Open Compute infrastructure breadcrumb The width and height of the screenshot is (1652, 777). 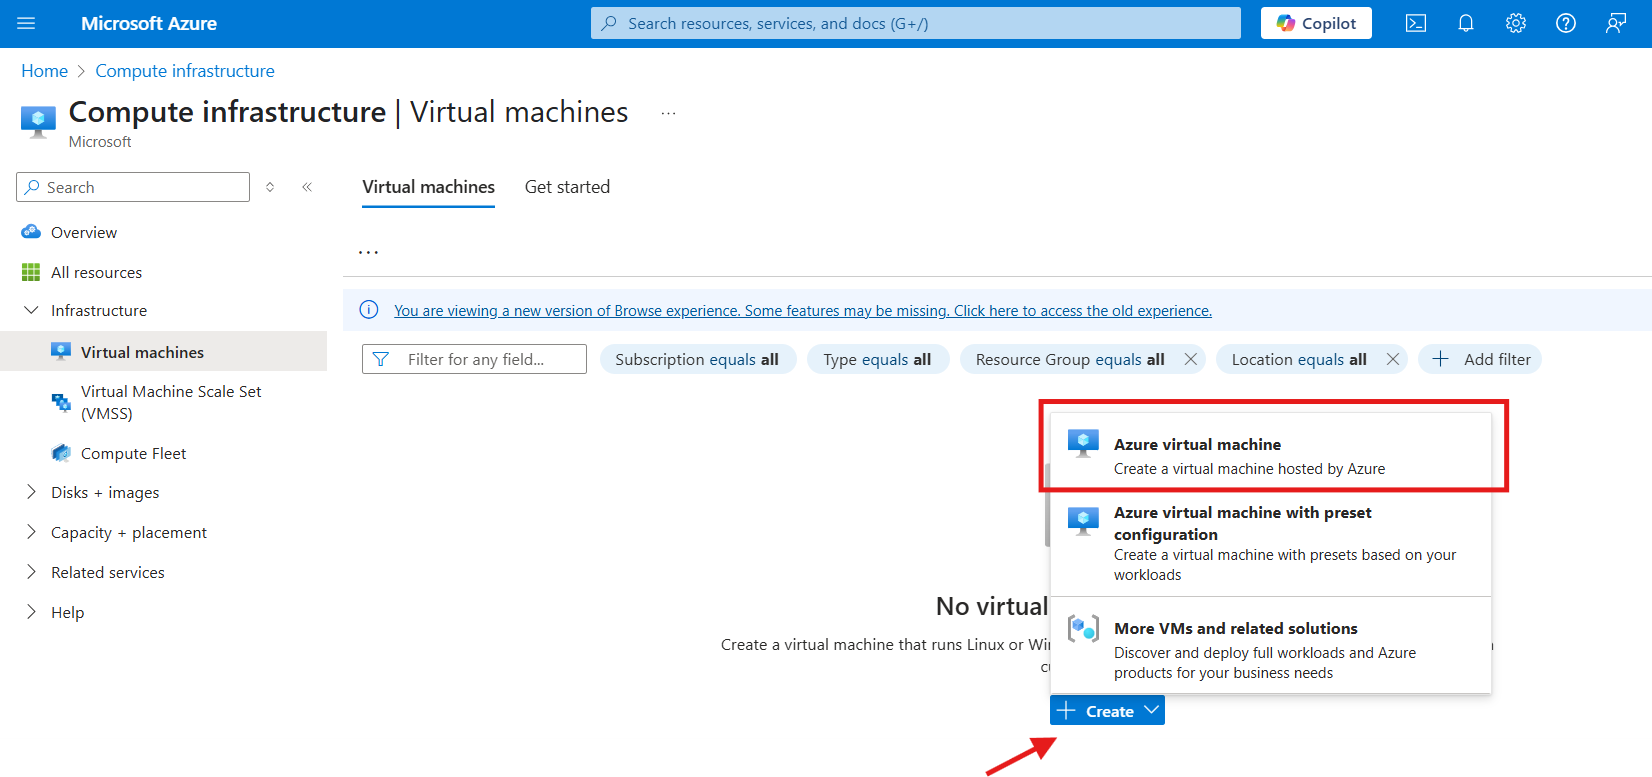click(185, 71)
